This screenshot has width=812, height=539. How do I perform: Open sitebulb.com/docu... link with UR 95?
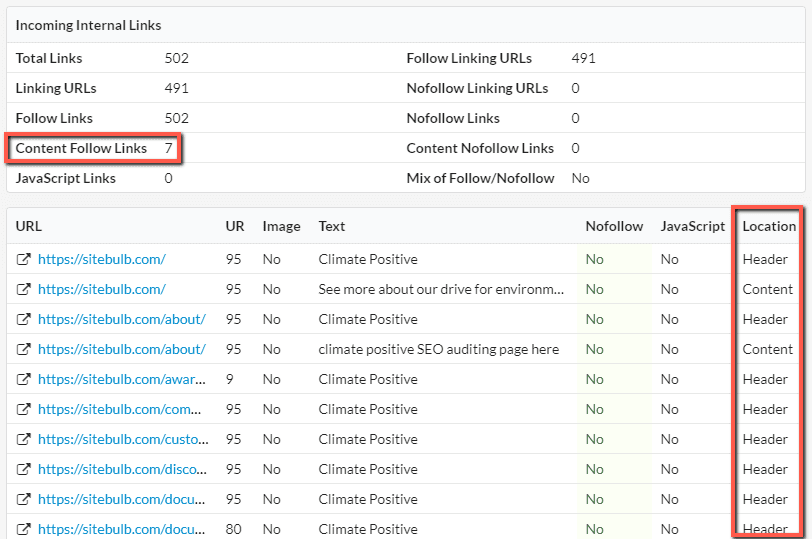(x=122, y=499)
